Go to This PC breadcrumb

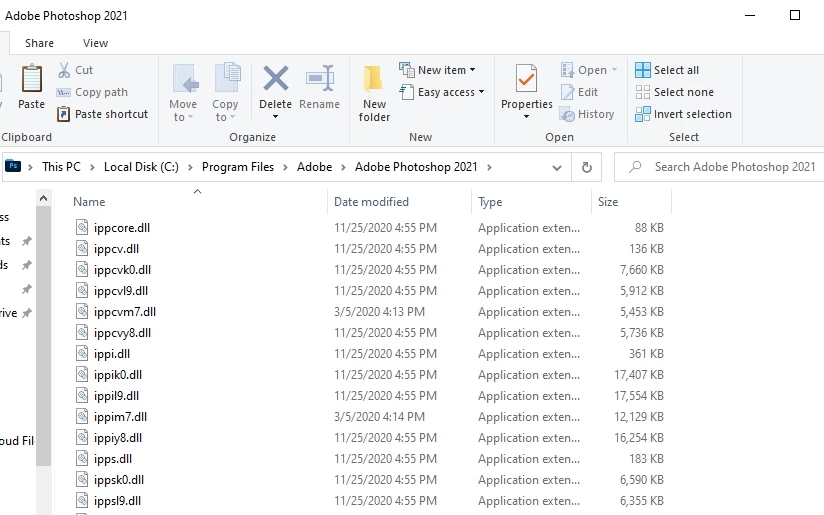[x=61, y=167]
